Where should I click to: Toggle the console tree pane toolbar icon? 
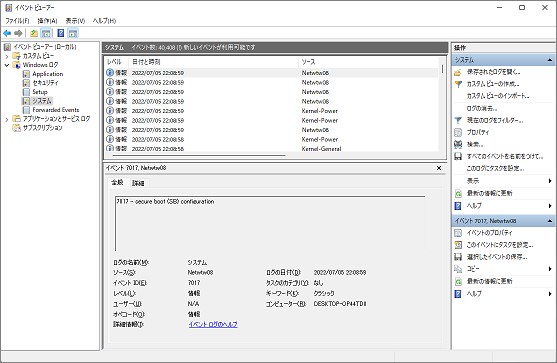coord(46,33)
